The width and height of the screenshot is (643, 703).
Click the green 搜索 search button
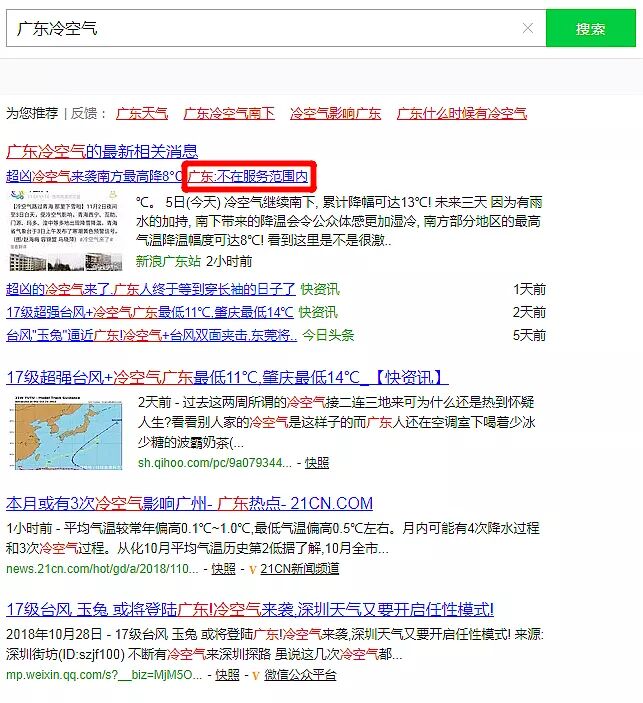point(591,28)
